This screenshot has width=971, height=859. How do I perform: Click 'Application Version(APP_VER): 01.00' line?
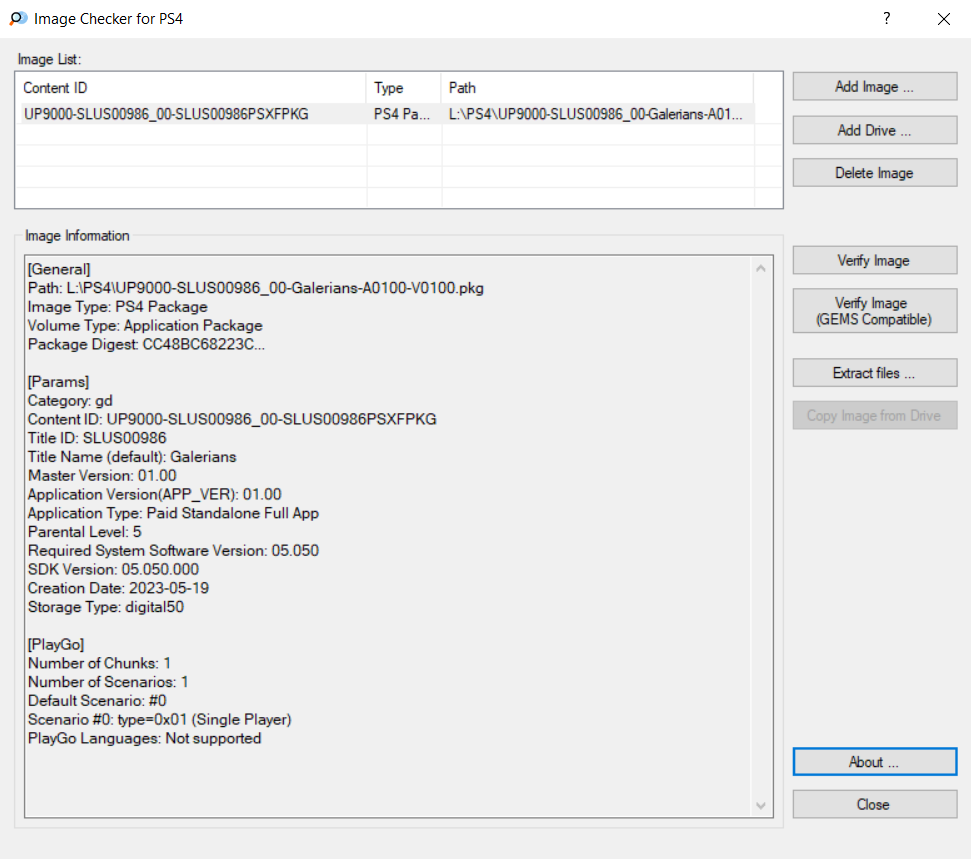coord(155,494)
